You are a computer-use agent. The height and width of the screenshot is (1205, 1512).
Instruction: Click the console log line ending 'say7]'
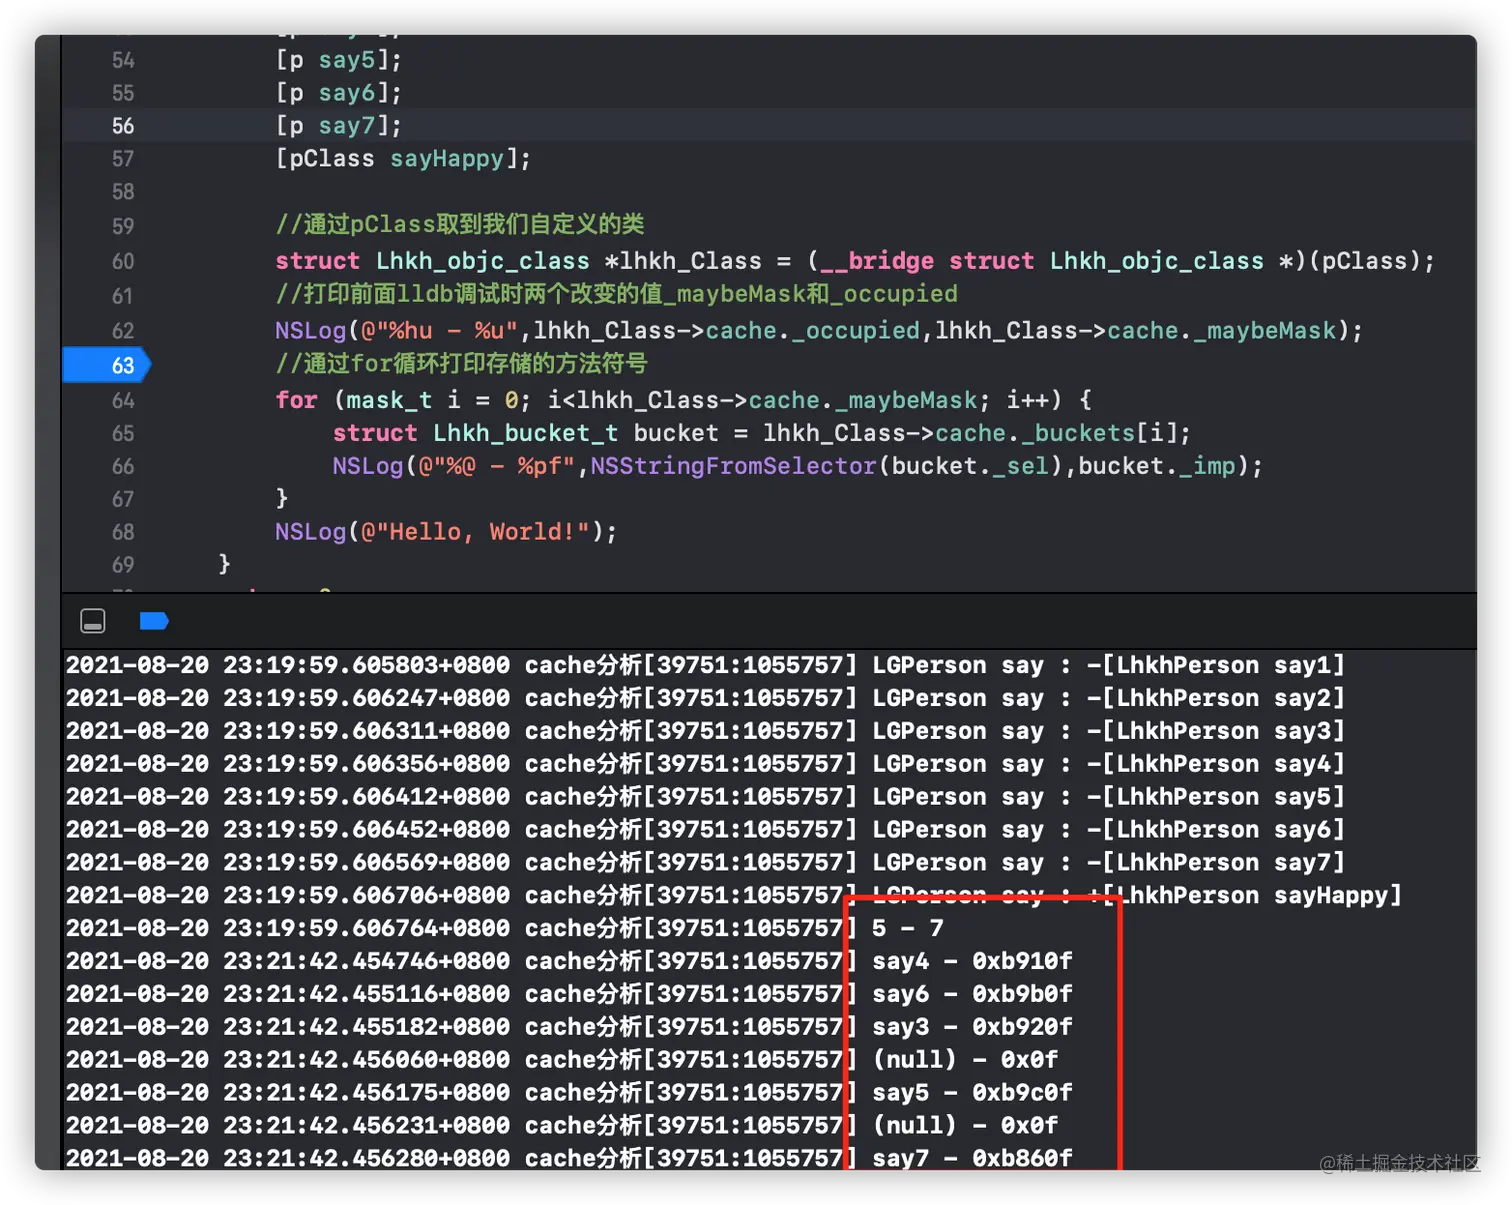coord(705,863)
